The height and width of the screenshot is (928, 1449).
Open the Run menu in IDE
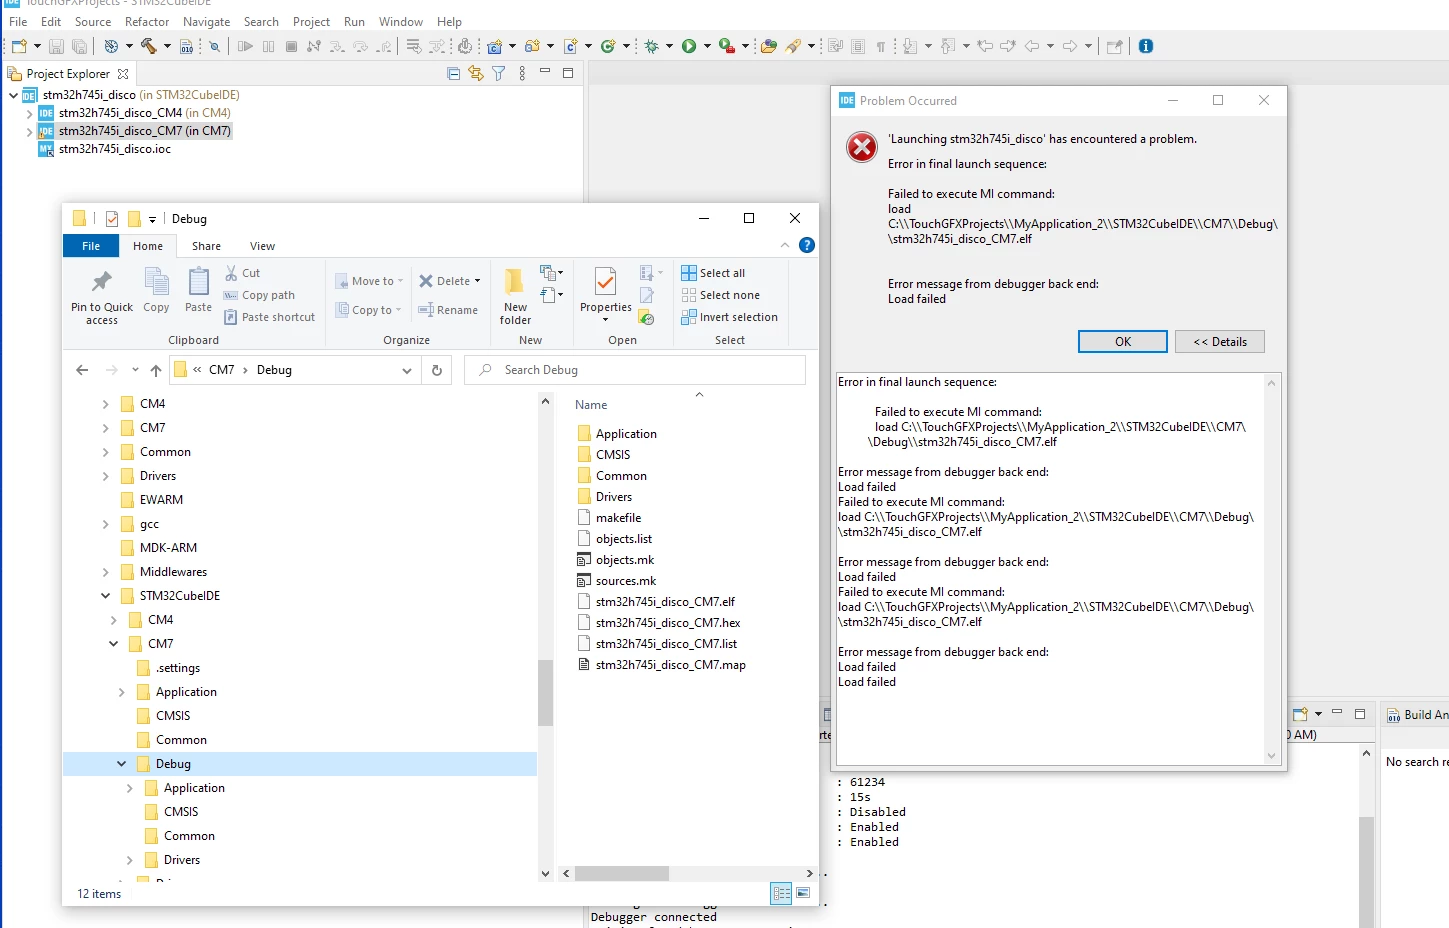tap(354, 21)
